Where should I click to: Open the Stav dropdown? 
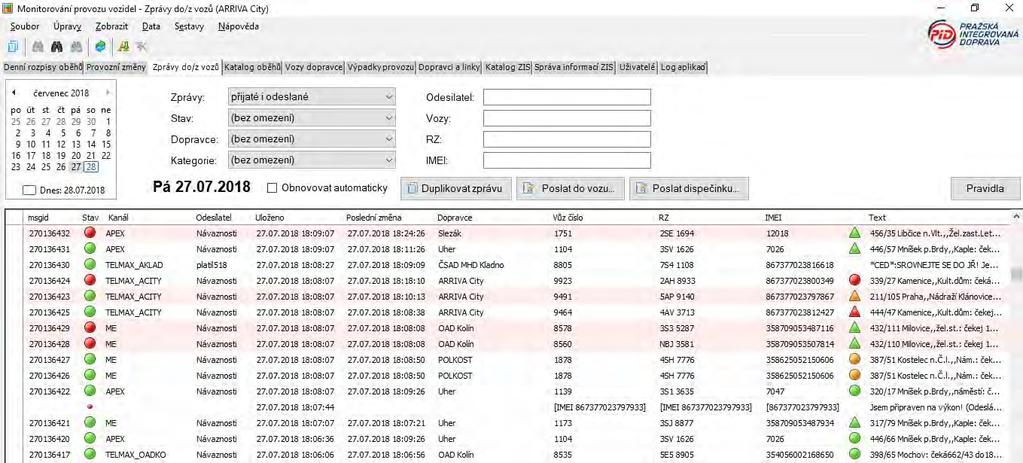[311, 118]
